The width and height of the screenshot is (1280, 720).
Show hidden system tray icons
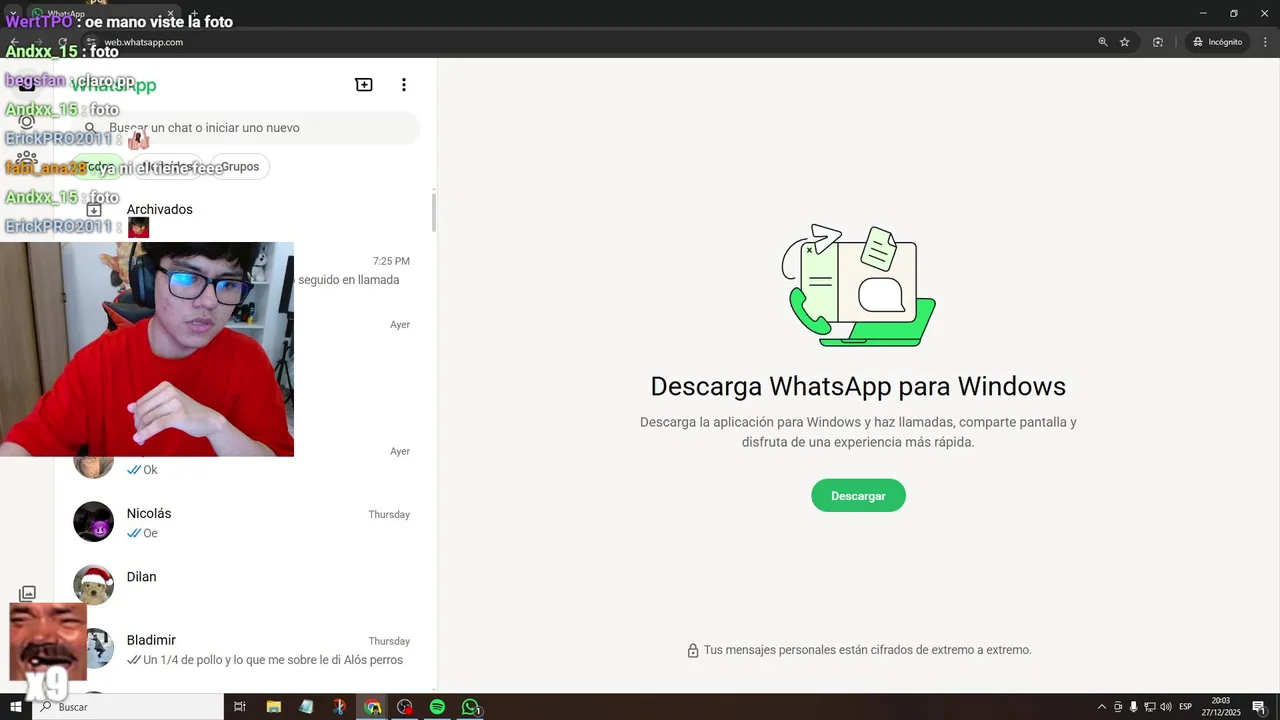pos(1102,707)
